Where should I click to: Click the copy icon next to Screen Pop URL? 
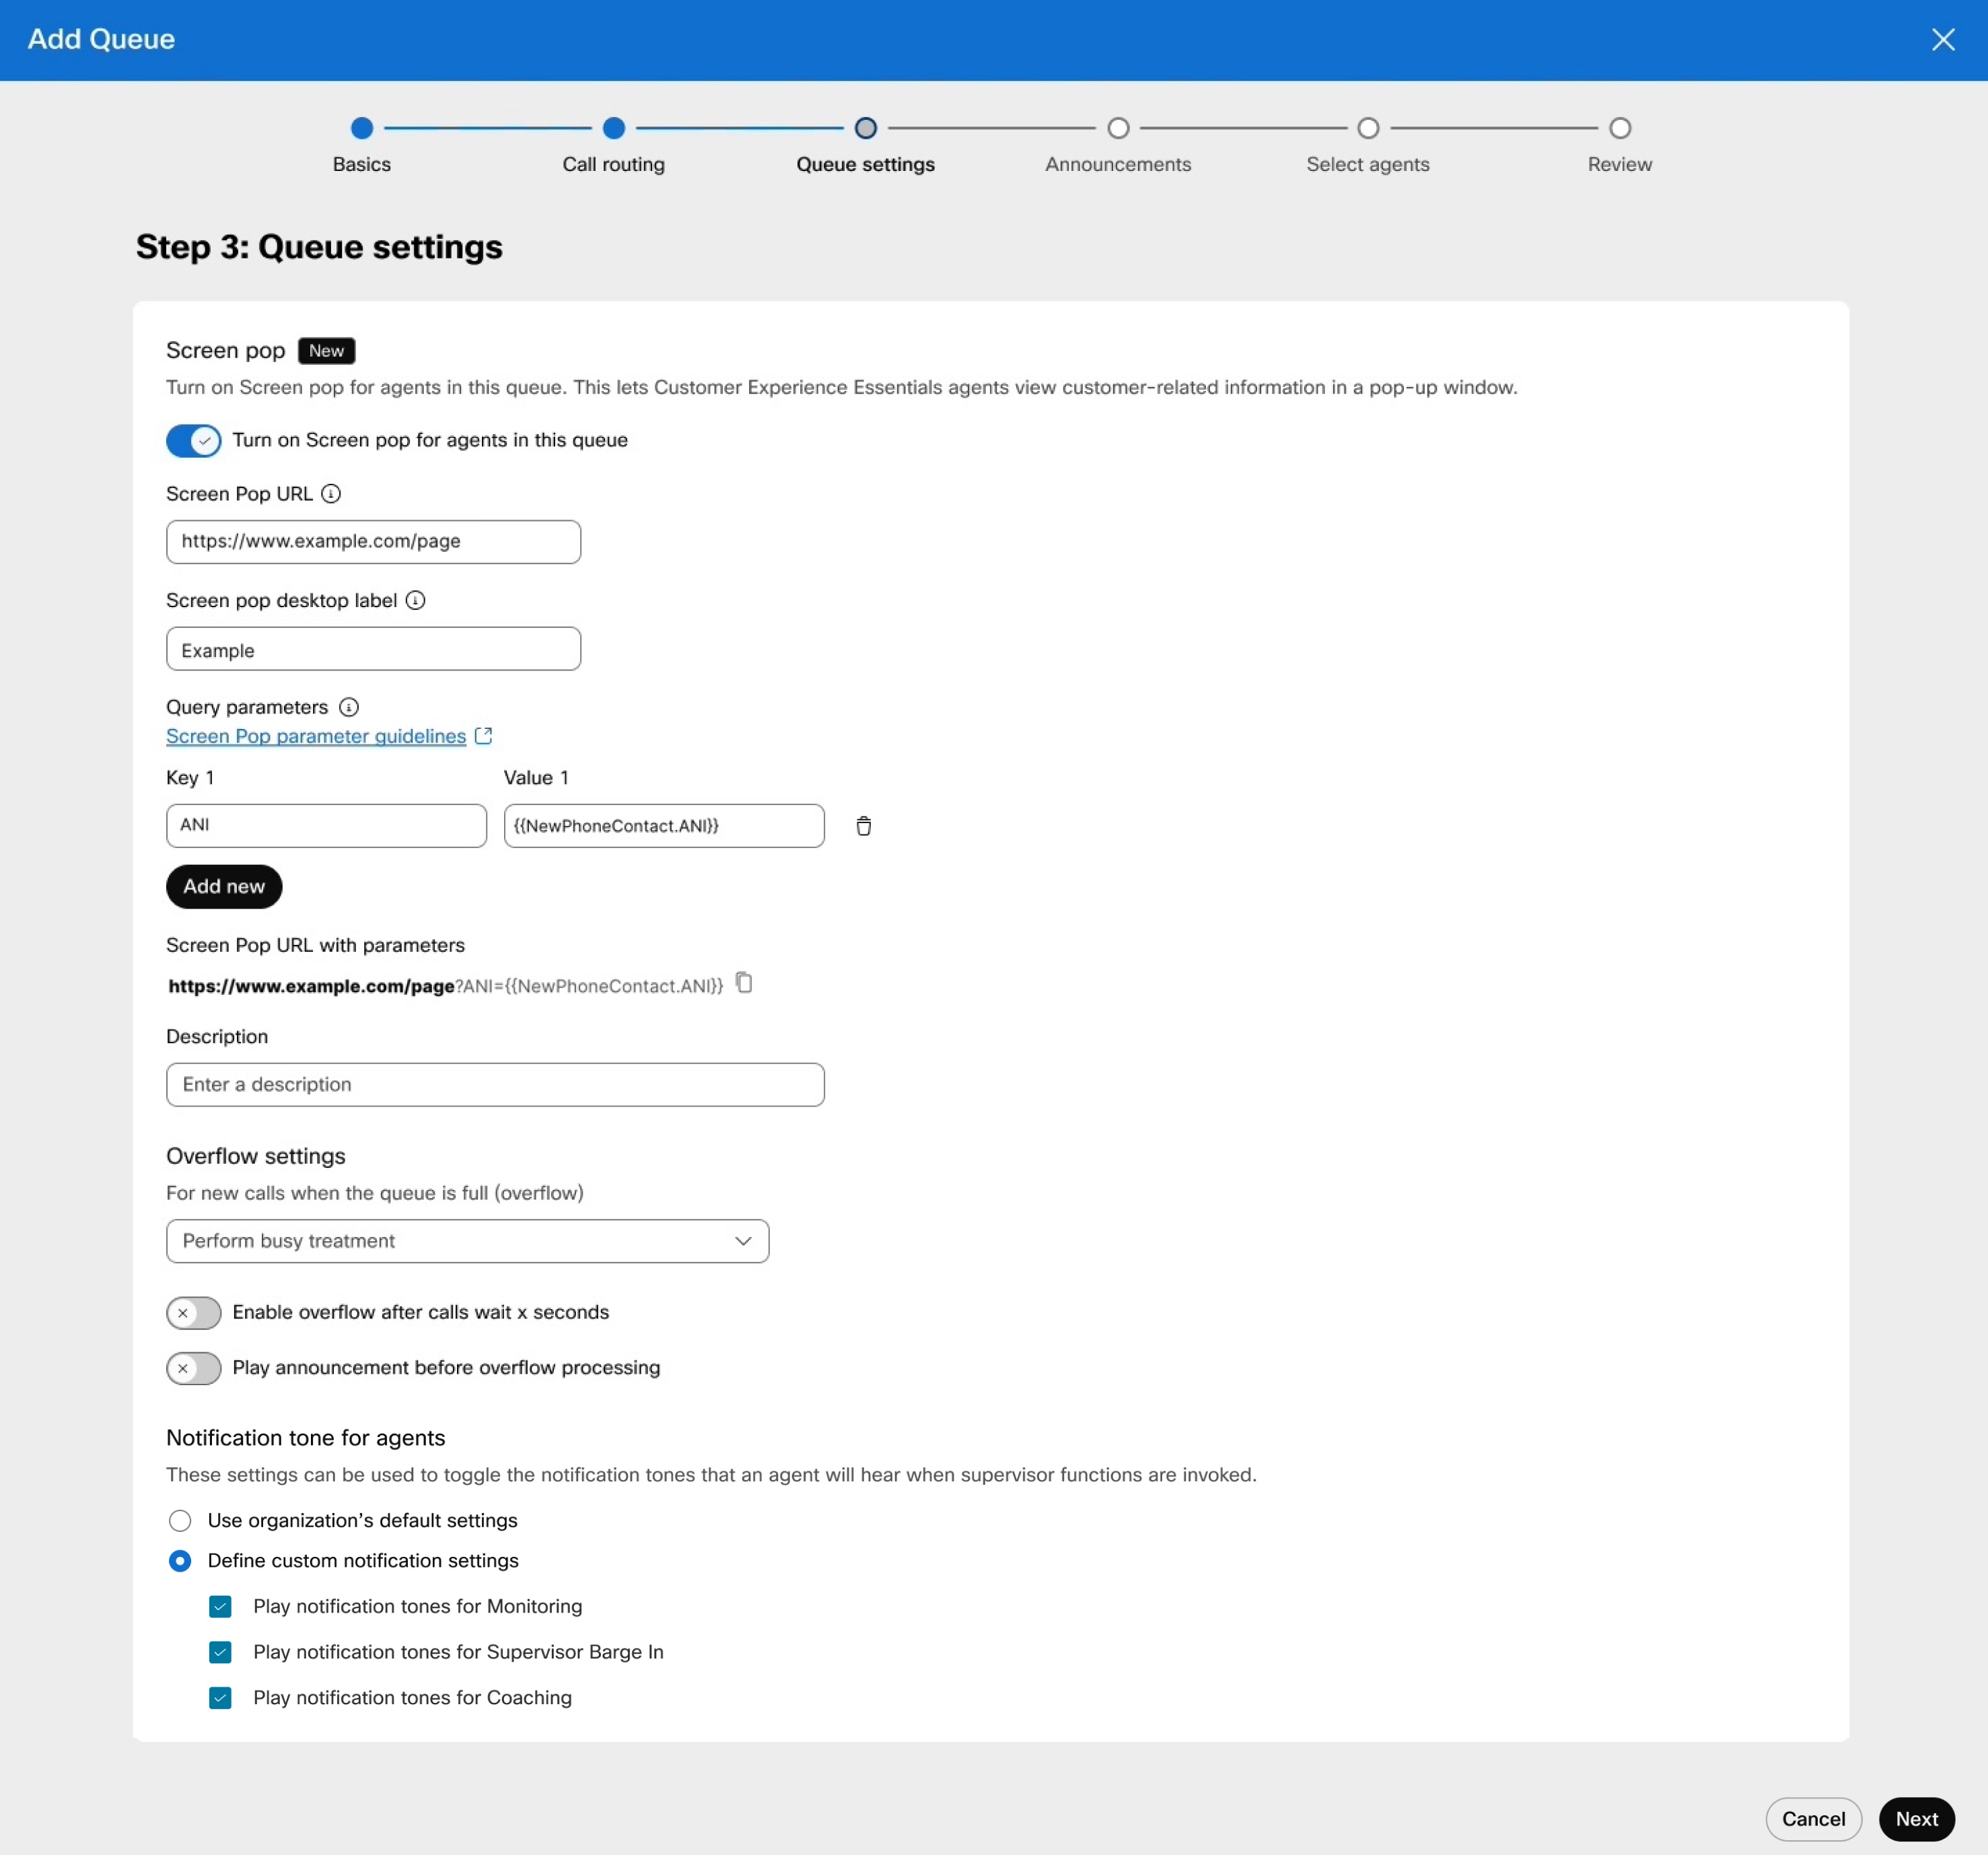click(x=744, y=983)
